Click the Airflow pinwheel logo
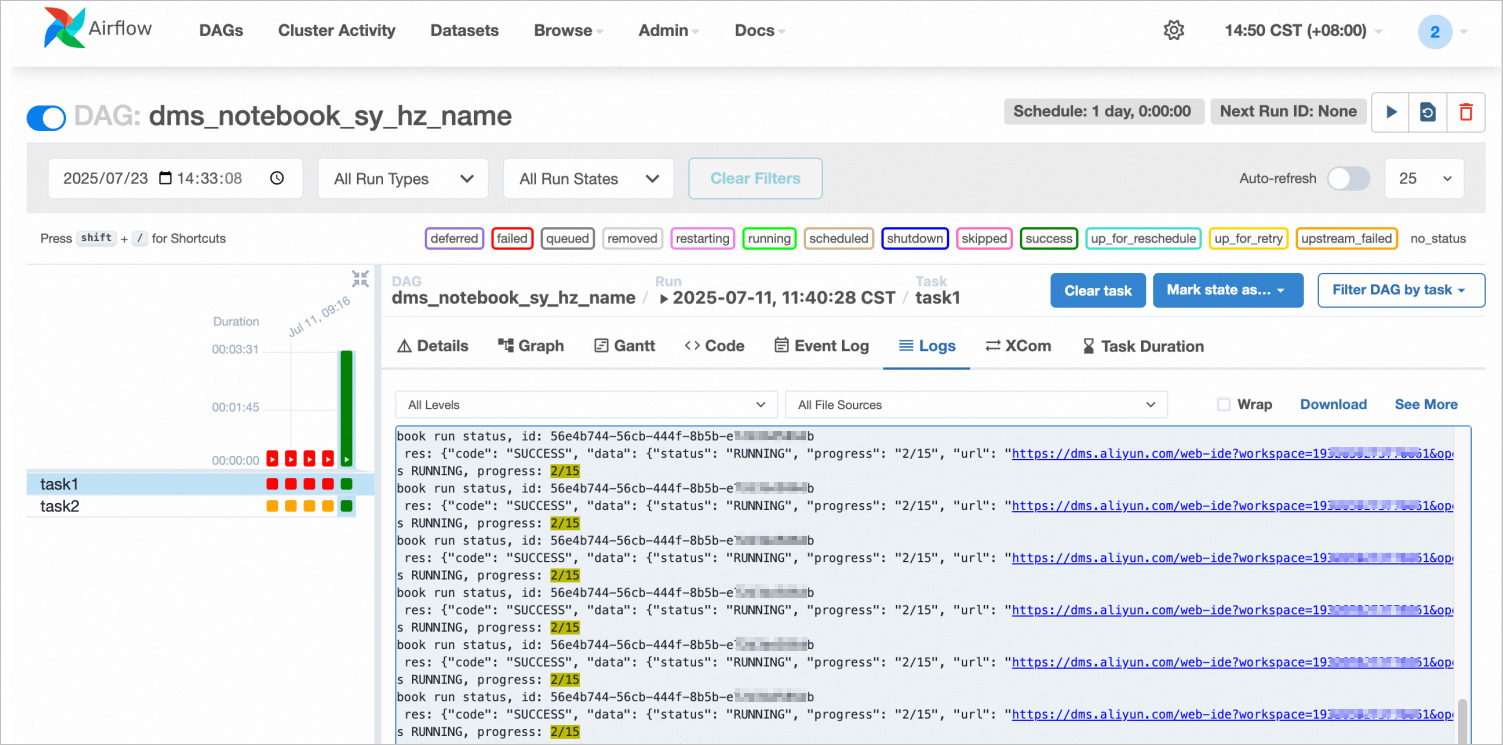This screenshot has height=745, width=1503. [x=64, y=28]
